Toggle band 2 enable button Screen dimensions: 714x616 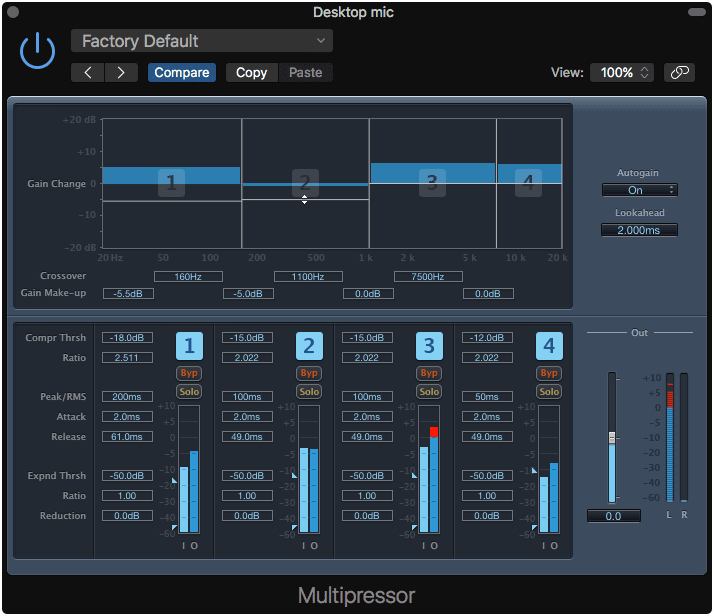309,346
